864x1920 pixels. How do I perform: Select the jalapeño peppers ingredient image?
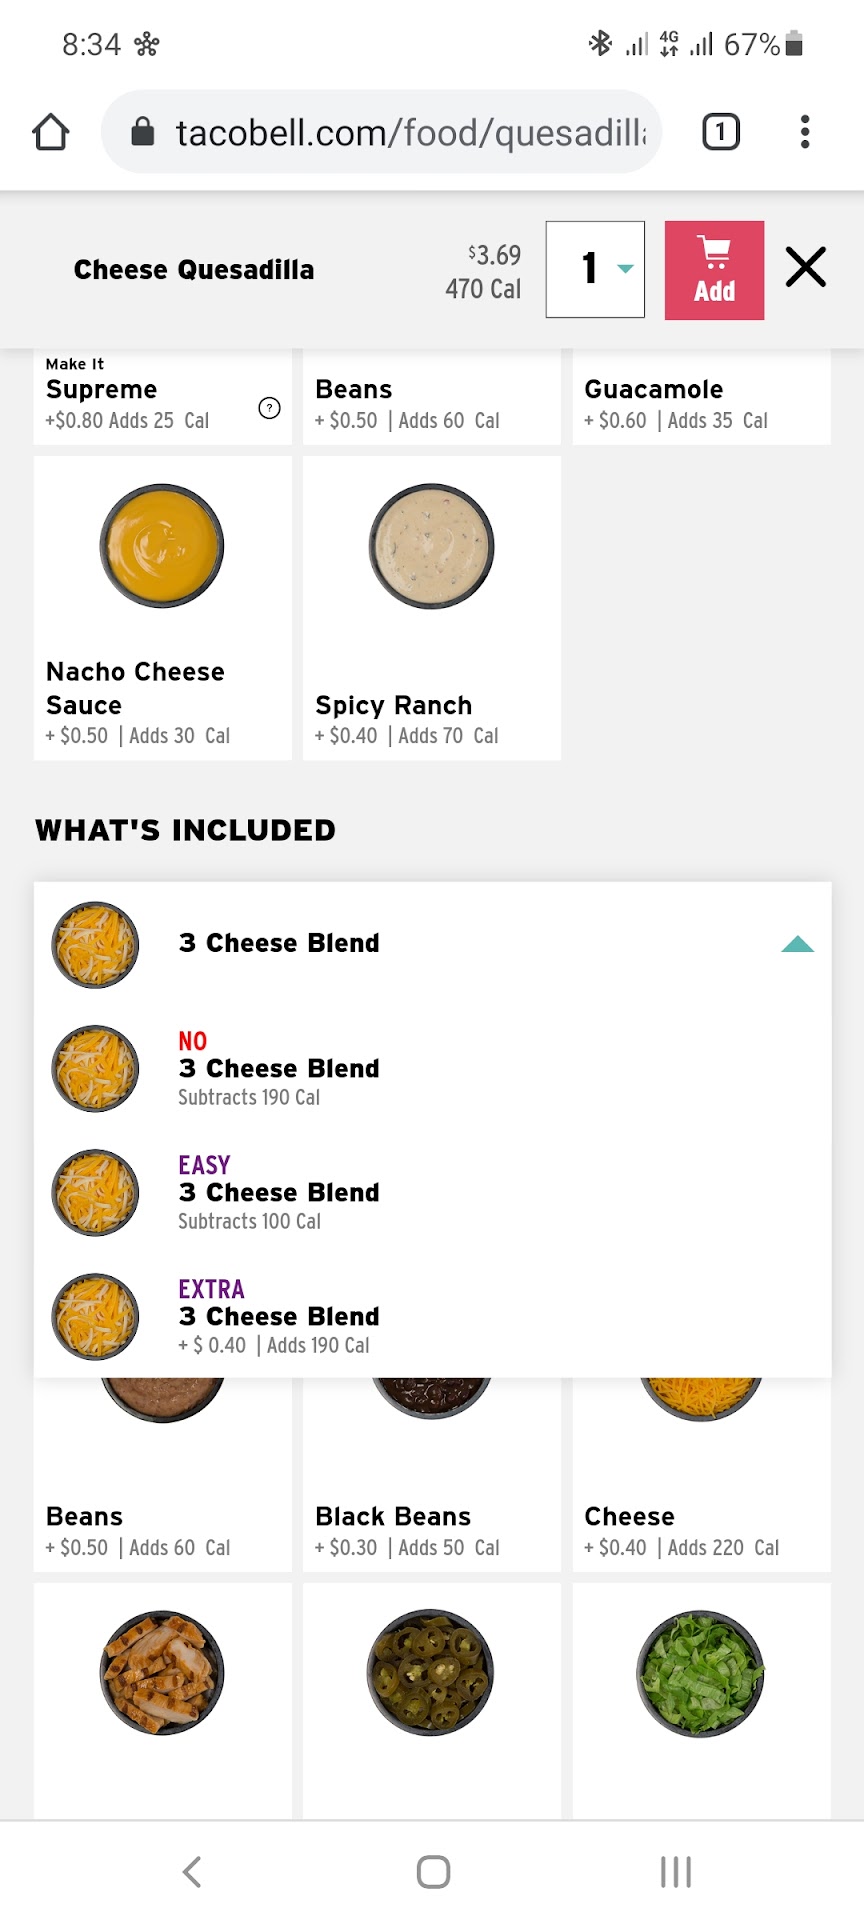click(x=431, y=1672)
